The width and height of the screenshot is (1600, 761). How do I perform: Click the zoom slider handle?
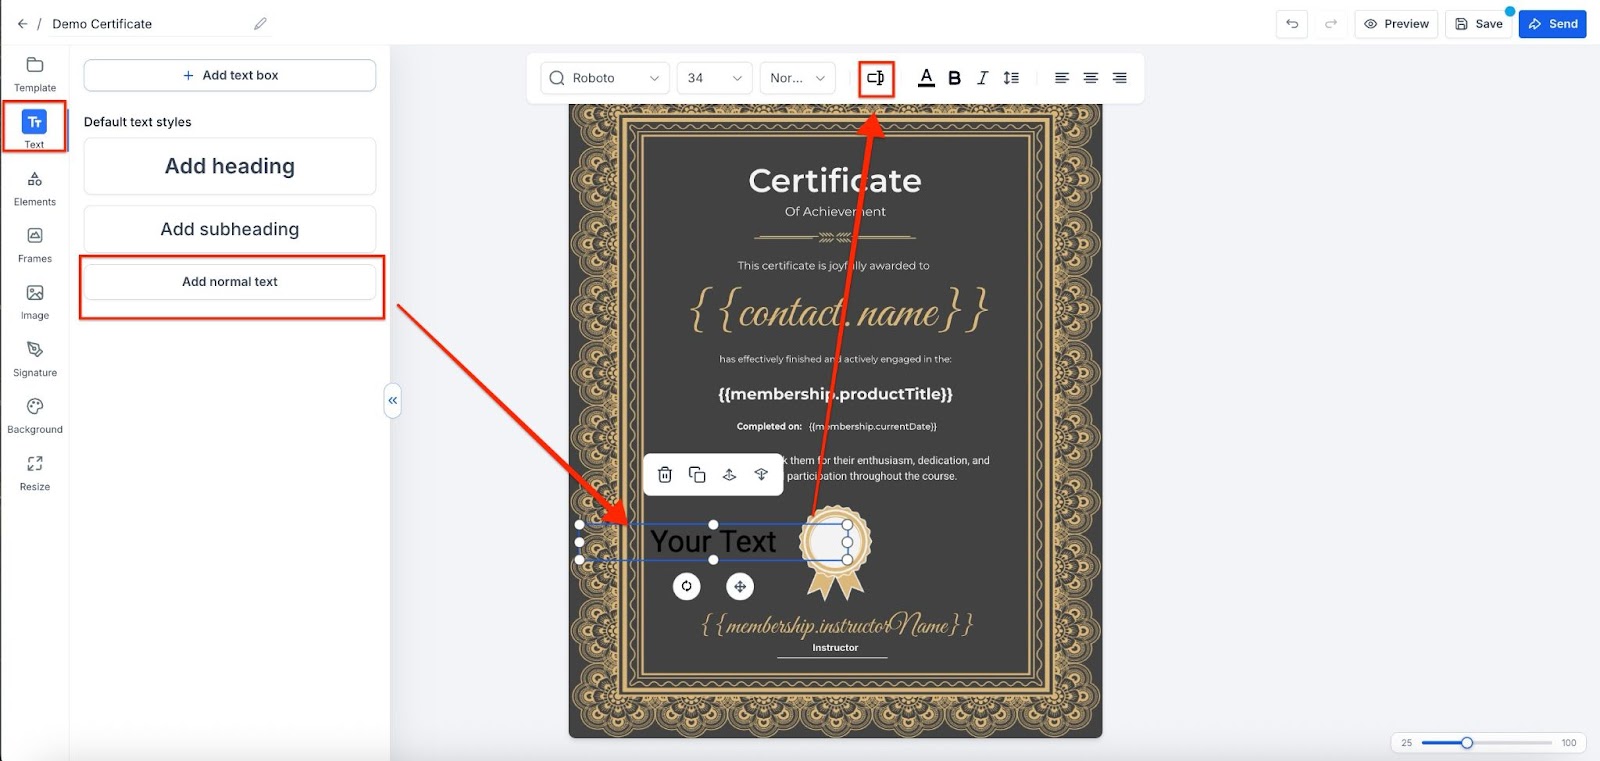coord(1467,743)
